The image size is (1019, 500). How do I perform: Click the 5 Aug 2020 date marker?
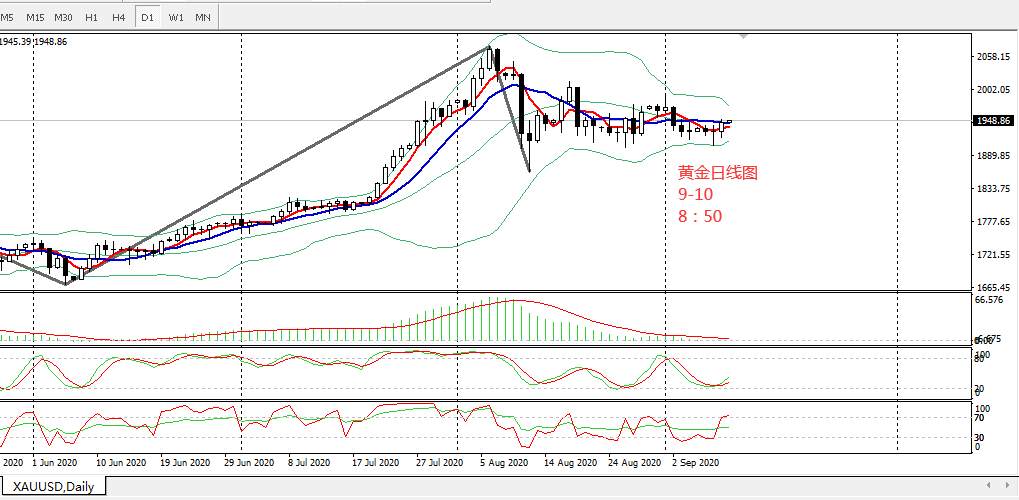(504, 463)
